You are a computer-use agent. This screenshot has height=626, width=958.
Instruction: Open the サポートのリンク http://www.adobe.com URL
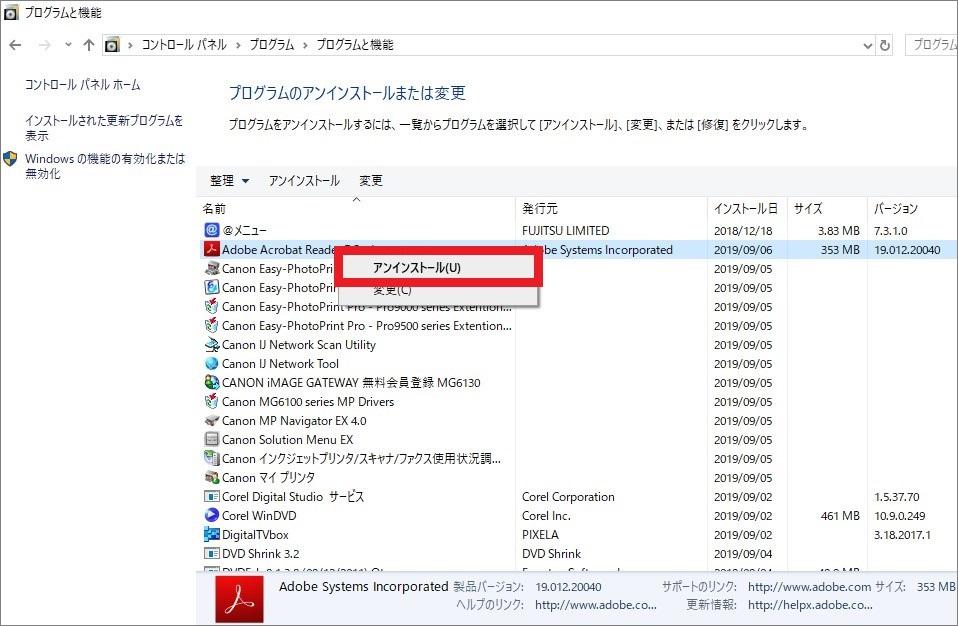click(x=810, y=587)
